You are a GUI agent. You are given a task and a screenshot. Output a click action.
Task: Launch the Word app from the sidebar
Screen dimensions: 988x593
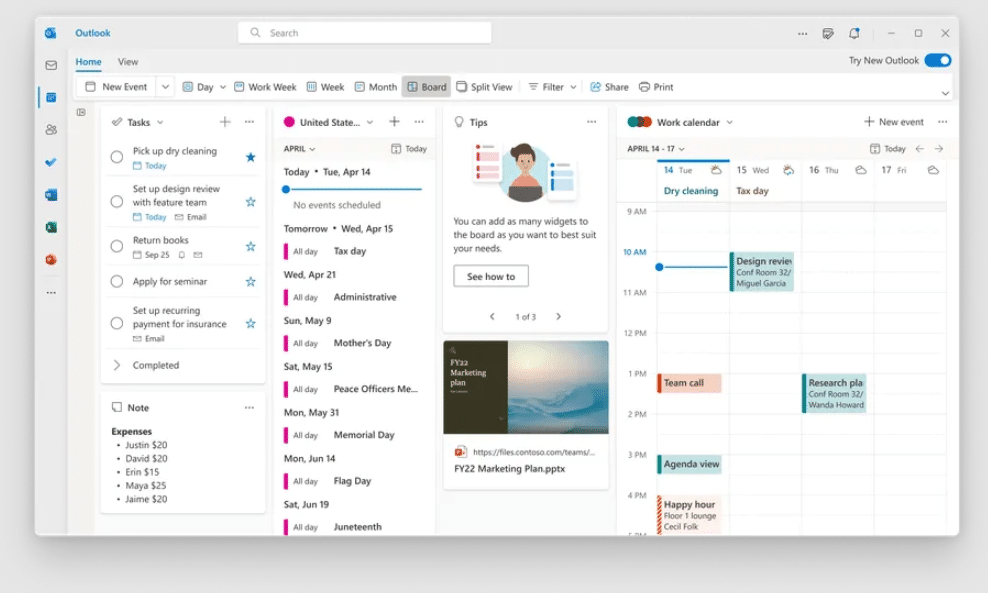51,195
